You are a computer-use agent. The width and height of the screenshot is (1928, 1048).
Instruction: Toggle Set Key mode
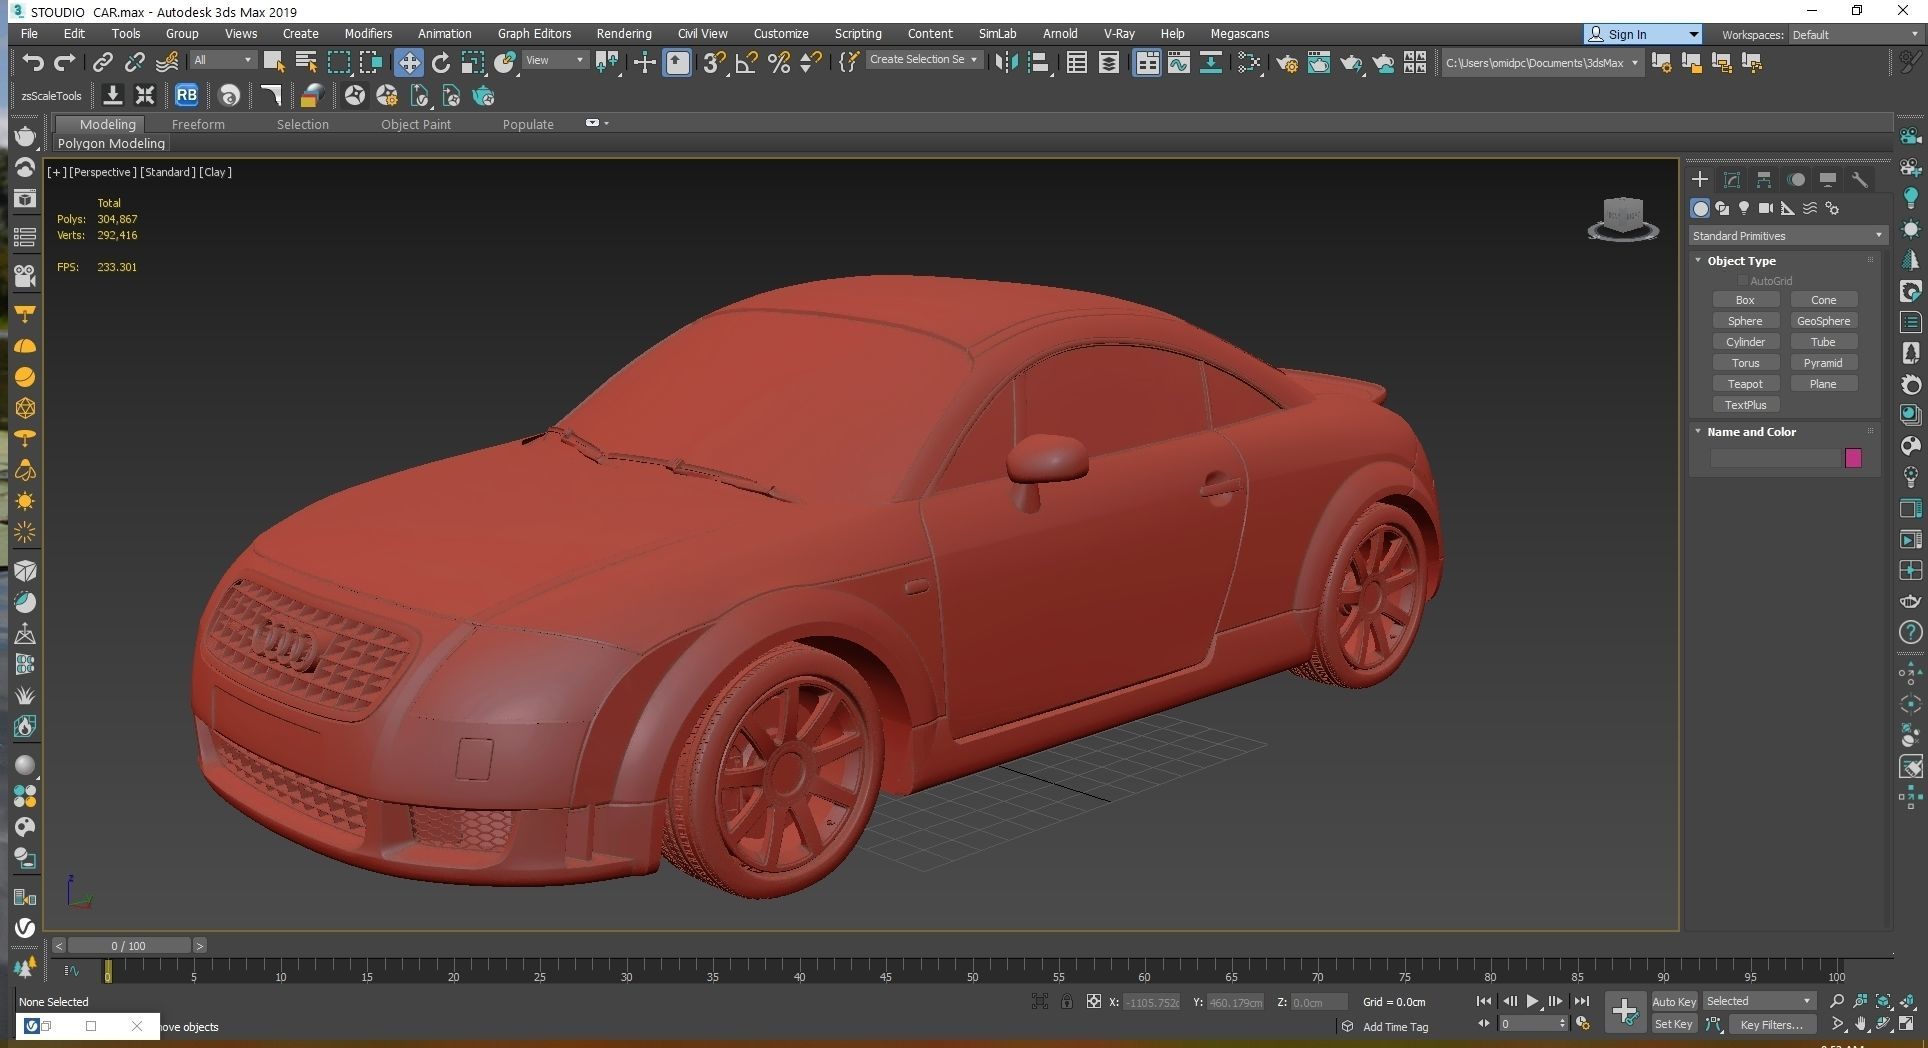(1673, 1024)
